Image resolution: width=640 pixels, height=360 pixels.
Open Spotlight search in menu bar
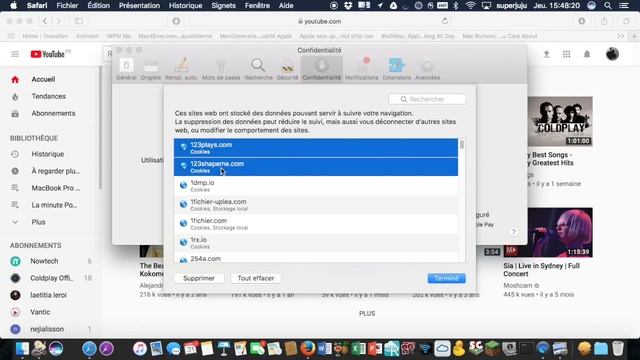click(x=608, y=5)
